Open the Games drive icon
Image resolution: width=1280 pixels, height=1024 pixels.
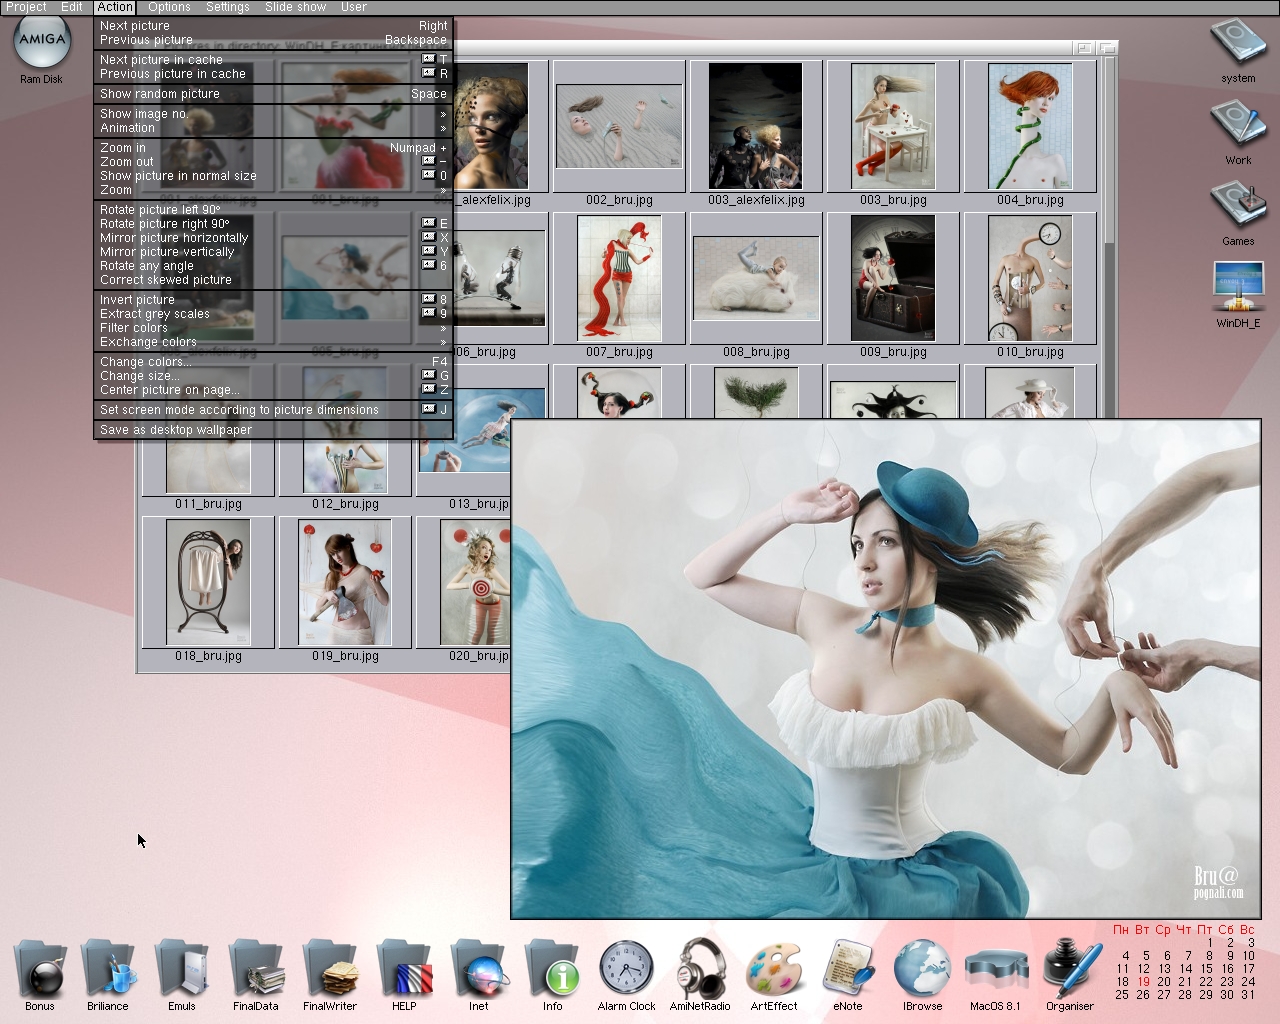click(x=1238, y=206)
